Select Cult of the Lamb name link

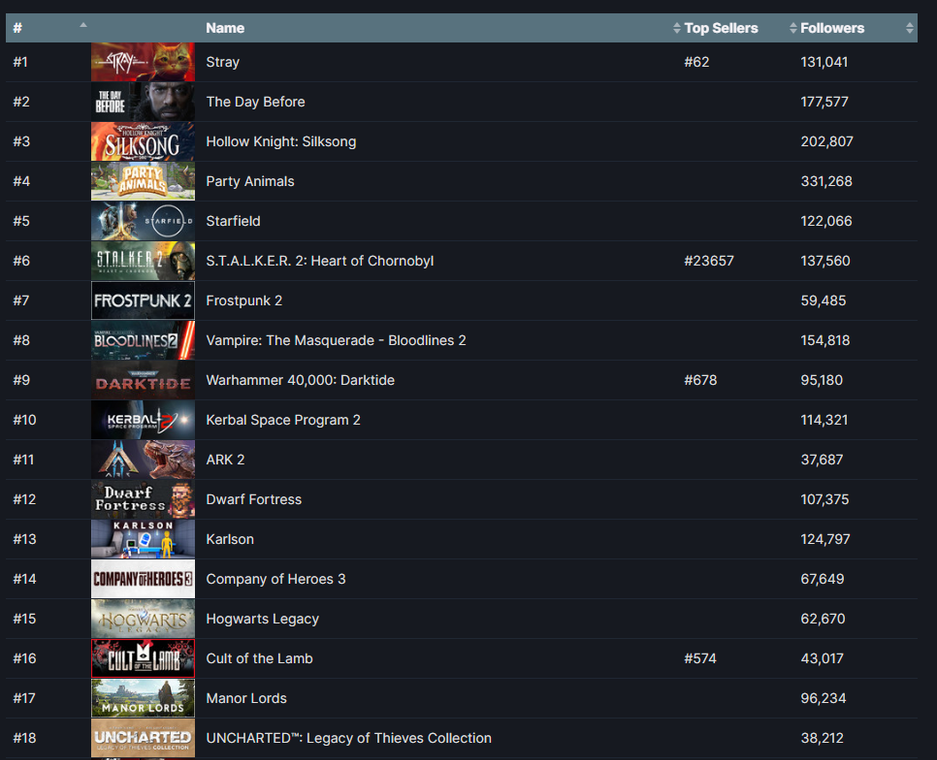tap(259, 658)
